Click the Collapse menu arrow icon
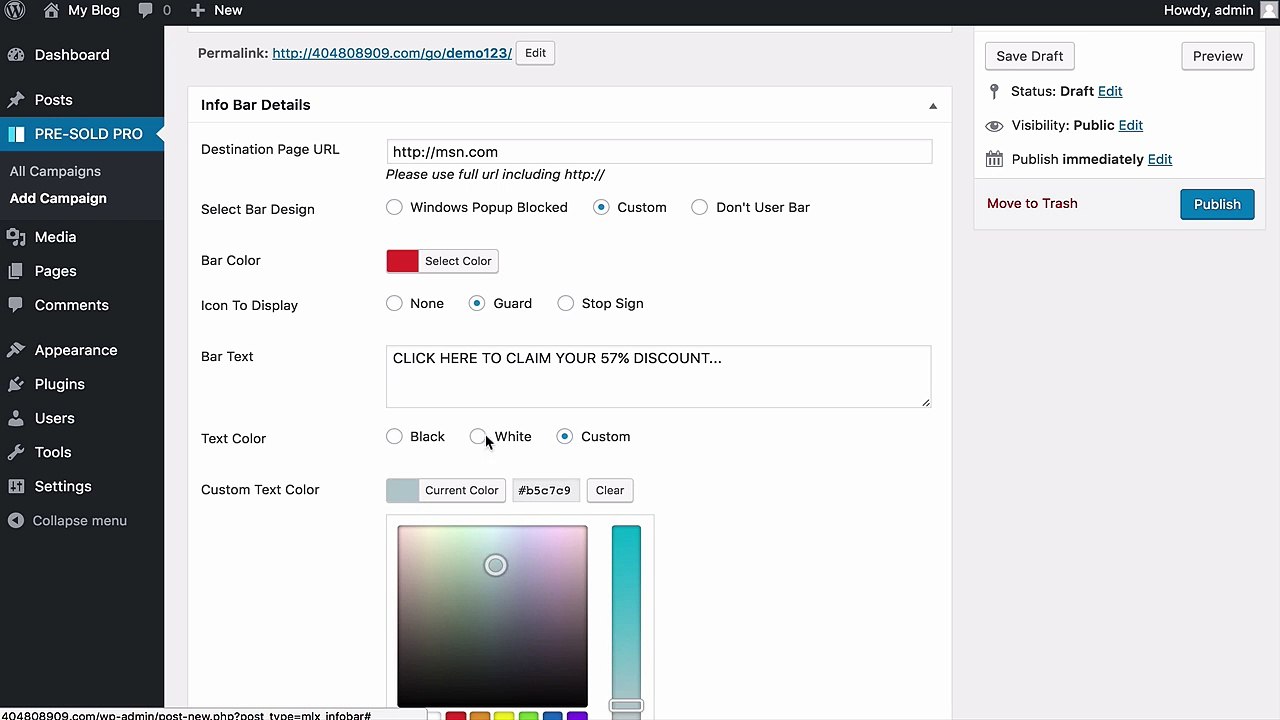The height and width of the screenshot is (720, 1280). coord(16,521)
